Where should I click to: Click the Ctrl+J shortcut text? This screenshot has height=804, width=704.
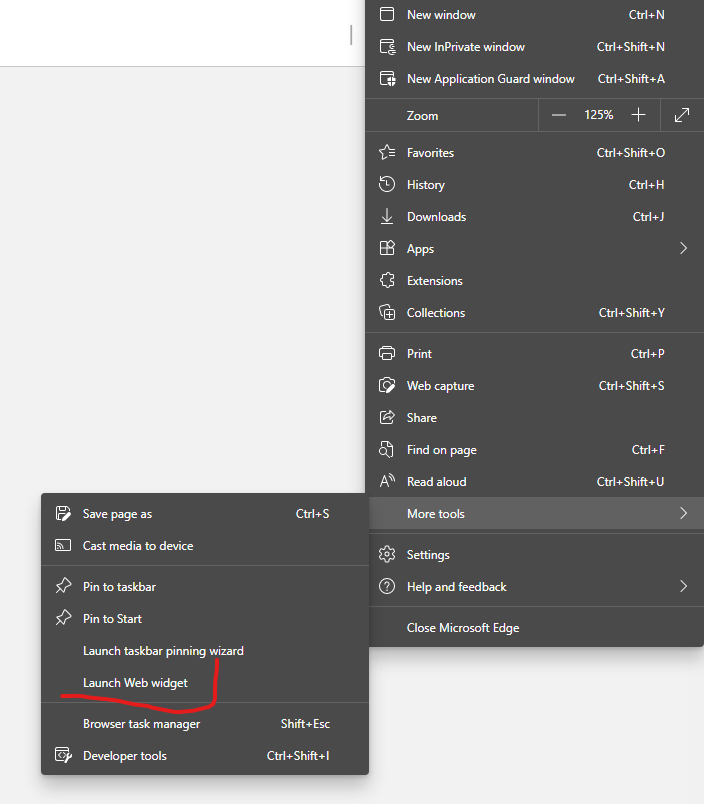(x=649, y=216)
